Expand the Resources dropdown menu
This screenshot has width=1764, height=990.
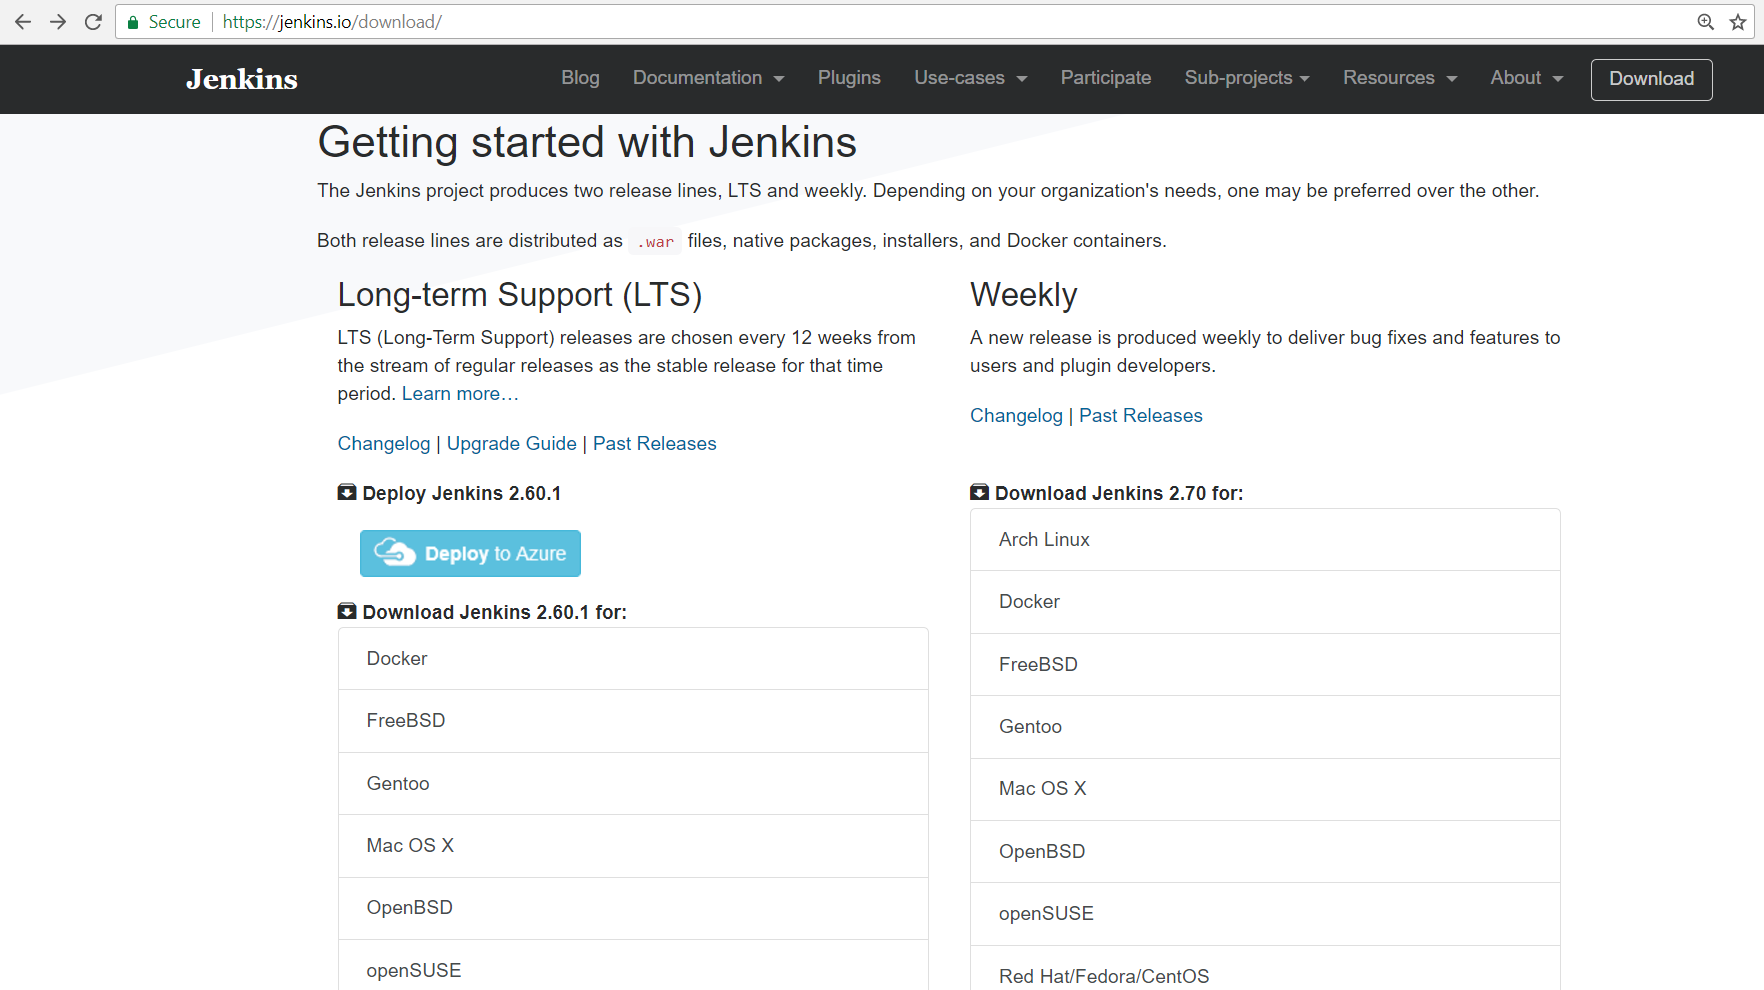(x=1400, y=78)
